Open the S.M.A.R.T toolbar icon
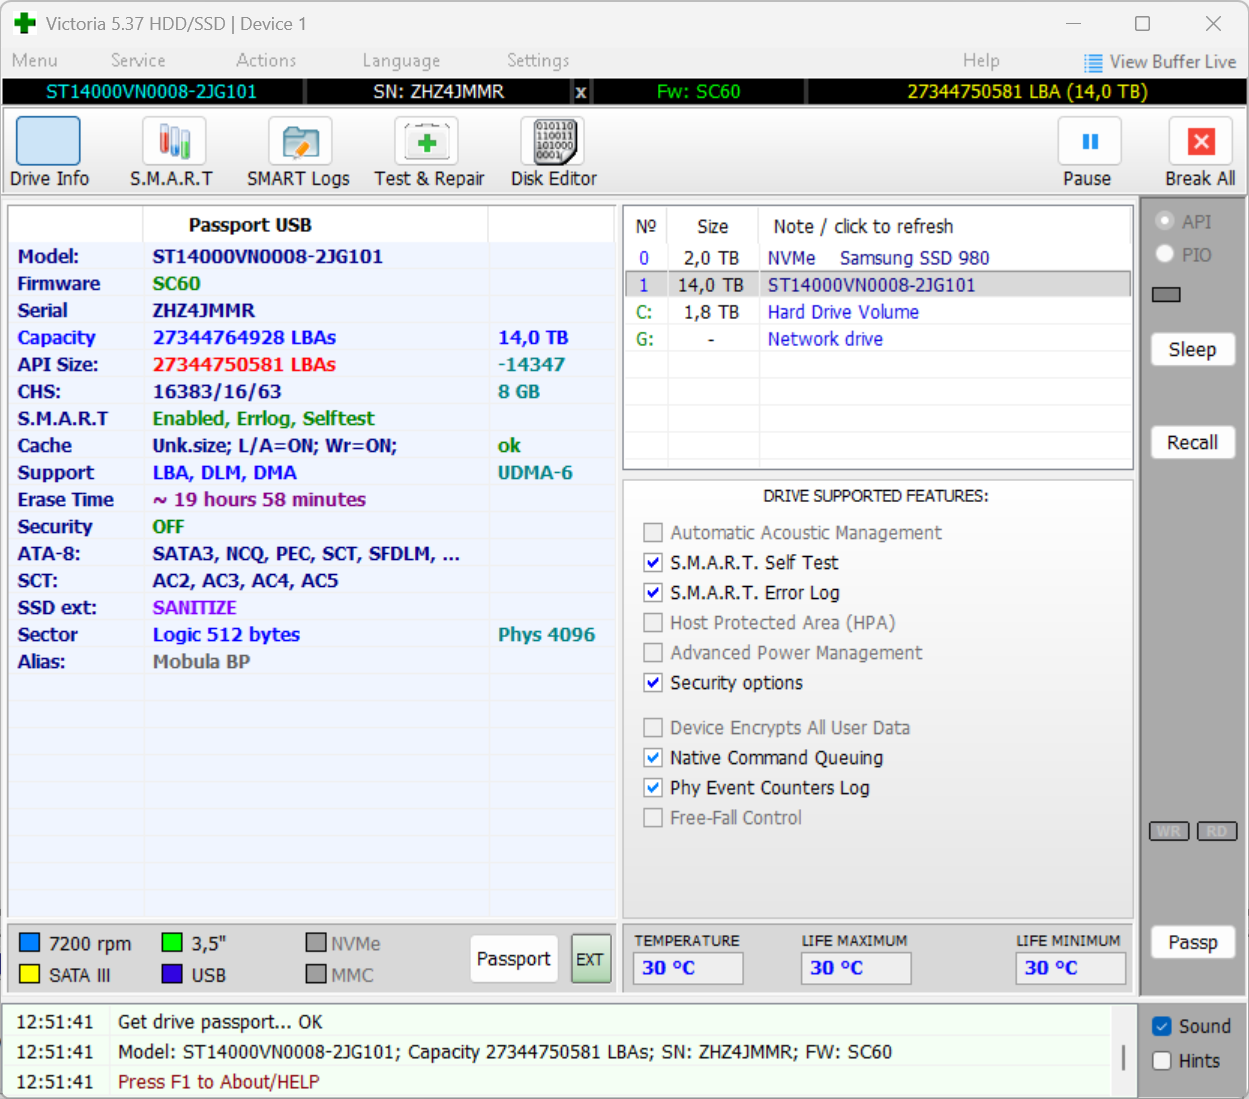Viewport: 1249px width, 1099px height. click(174, 141)
